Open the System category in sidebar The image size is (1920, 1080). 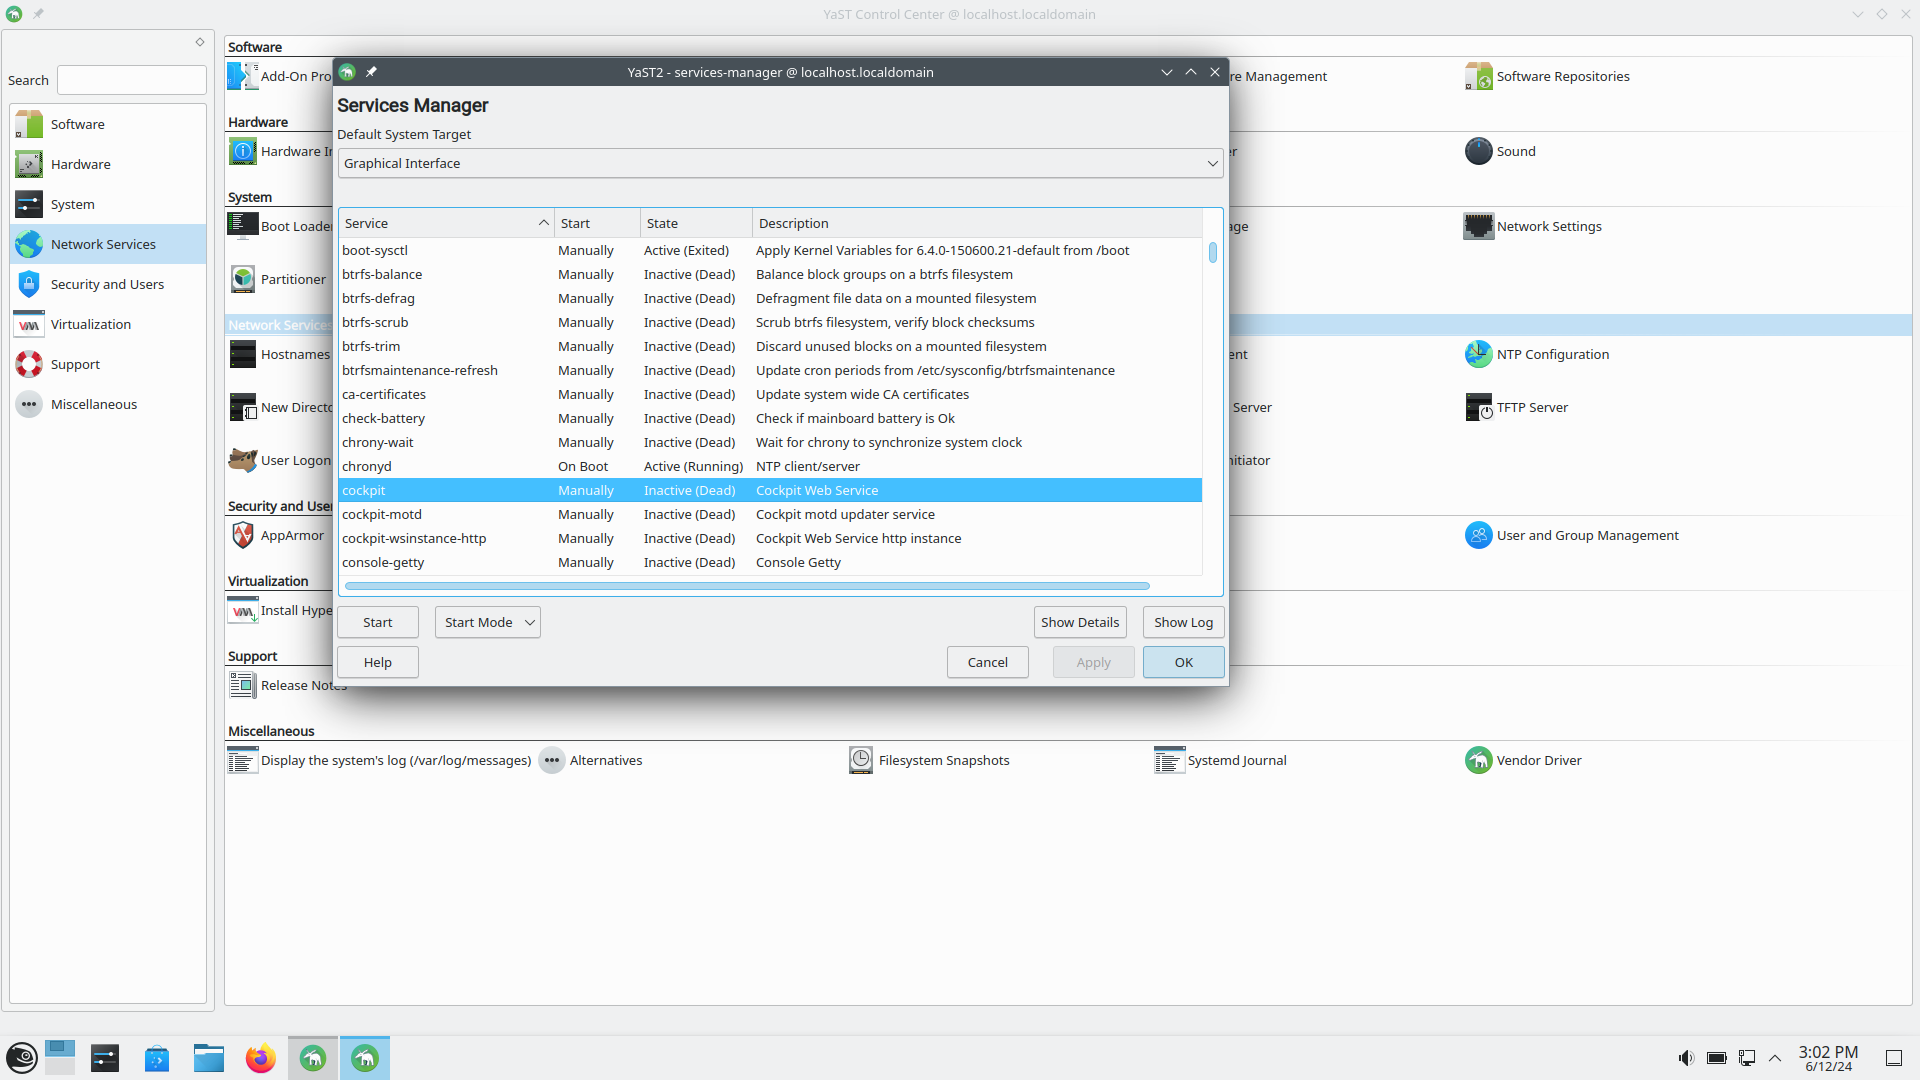coord(108,204)
